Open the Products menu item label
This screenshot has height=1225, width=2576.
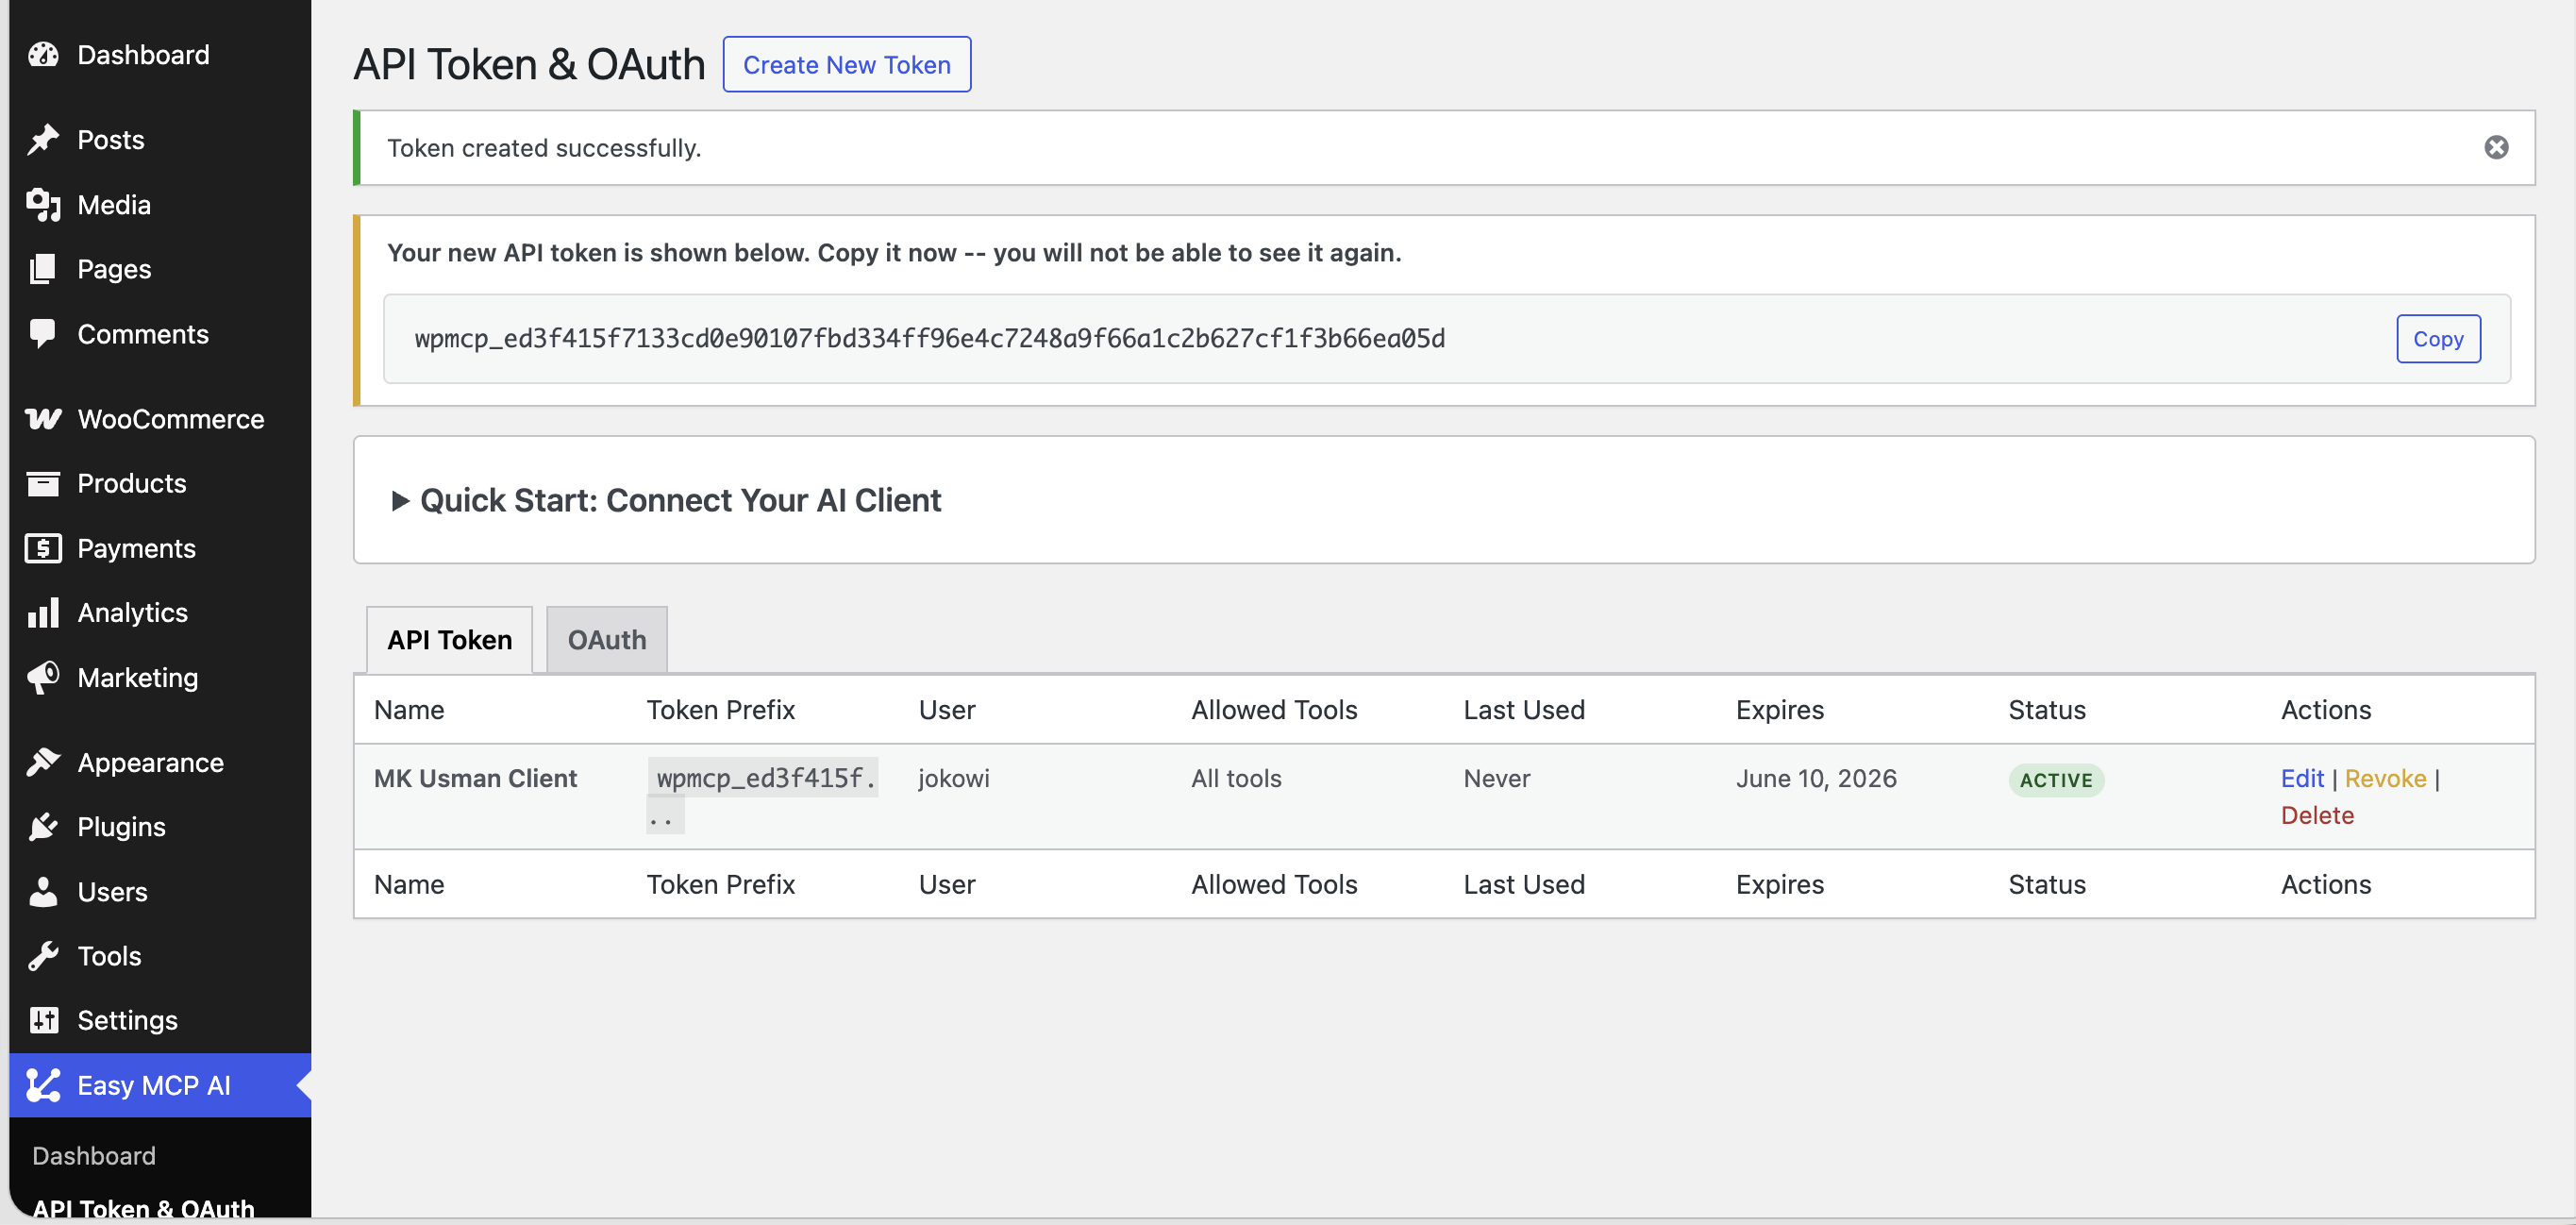pos(132,484)
